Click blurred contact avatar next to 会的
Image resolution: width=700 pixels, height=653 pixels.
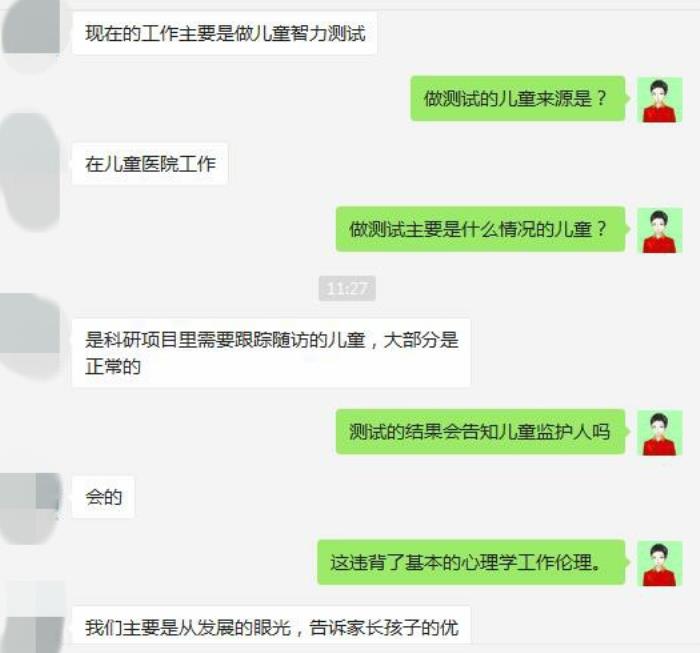coord(29,508)
